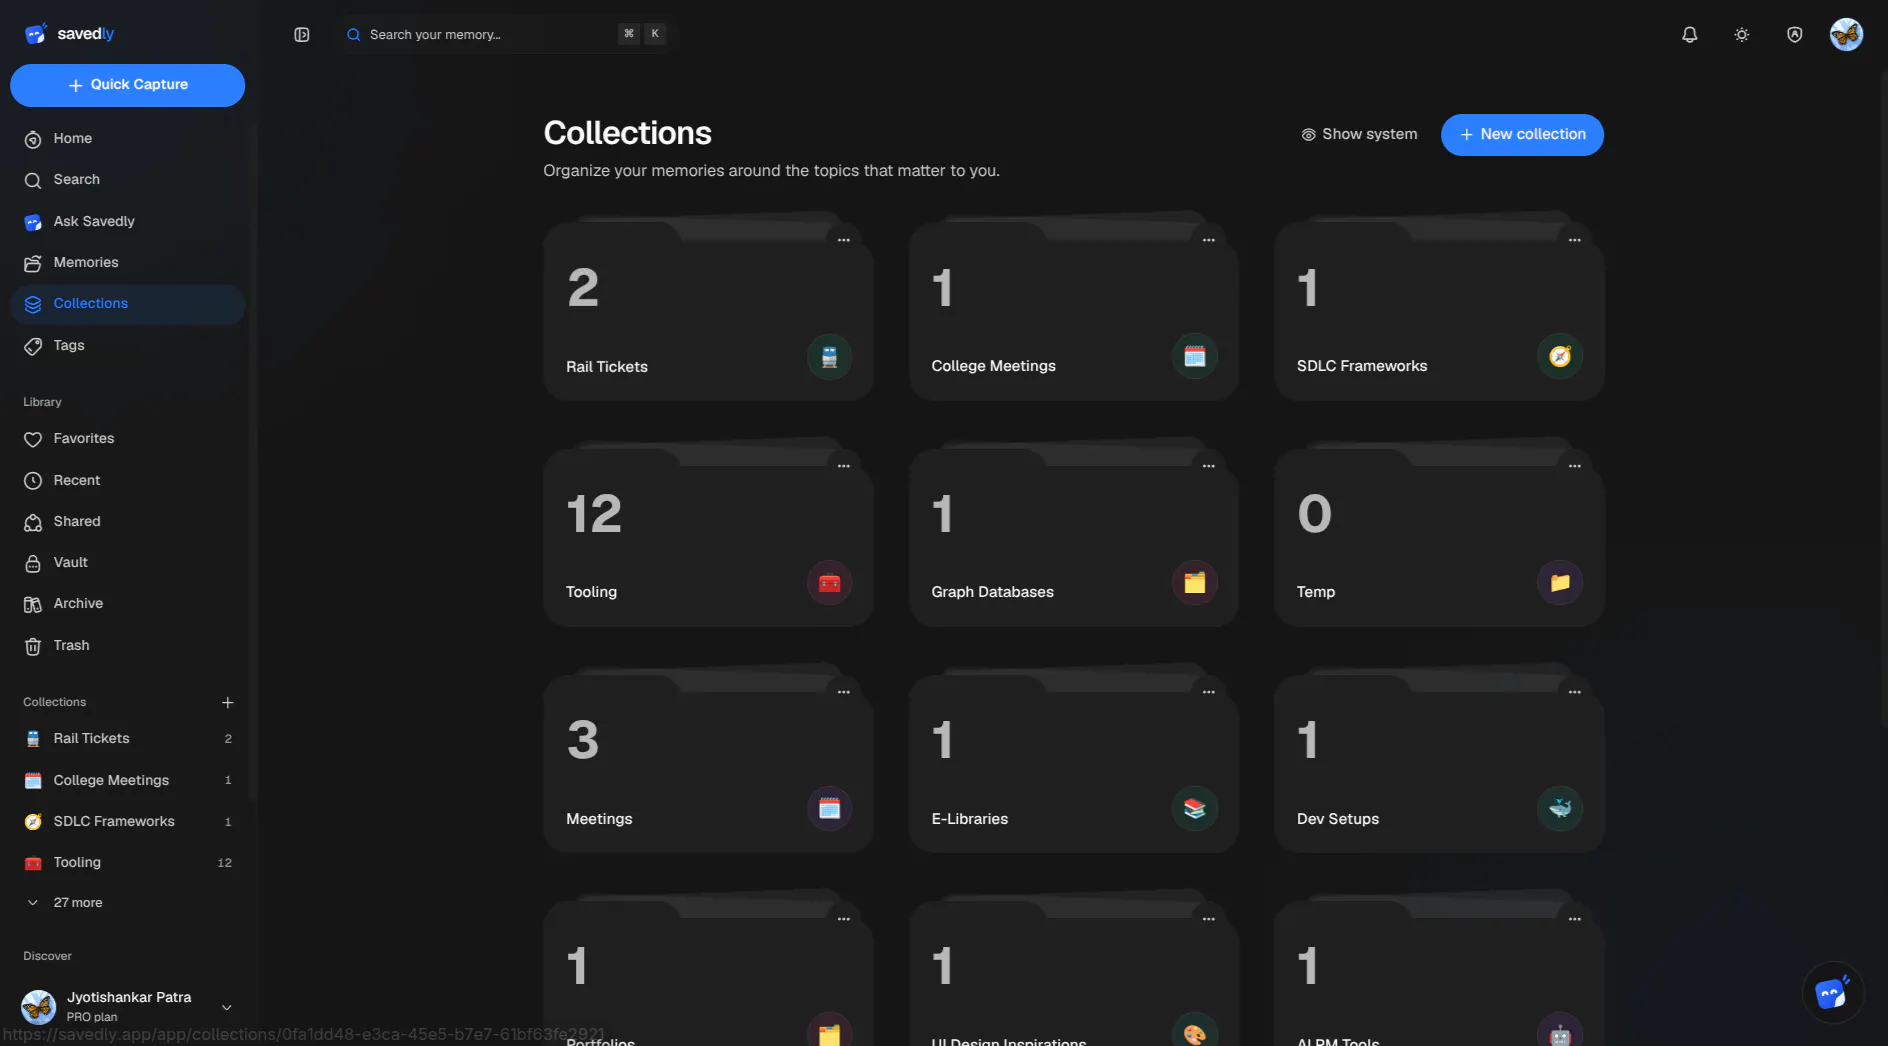
Task: Open Archive in Library
Action: (127, 603)
